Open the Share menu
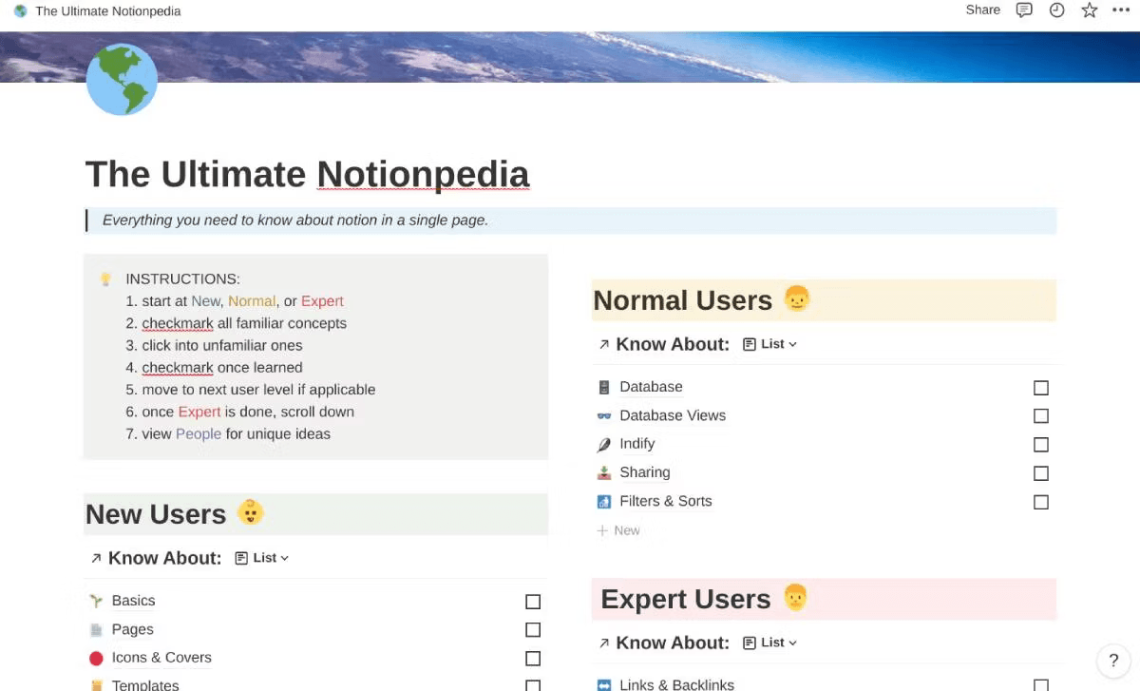Screen dimensions: 1140x691 [982, 9]
